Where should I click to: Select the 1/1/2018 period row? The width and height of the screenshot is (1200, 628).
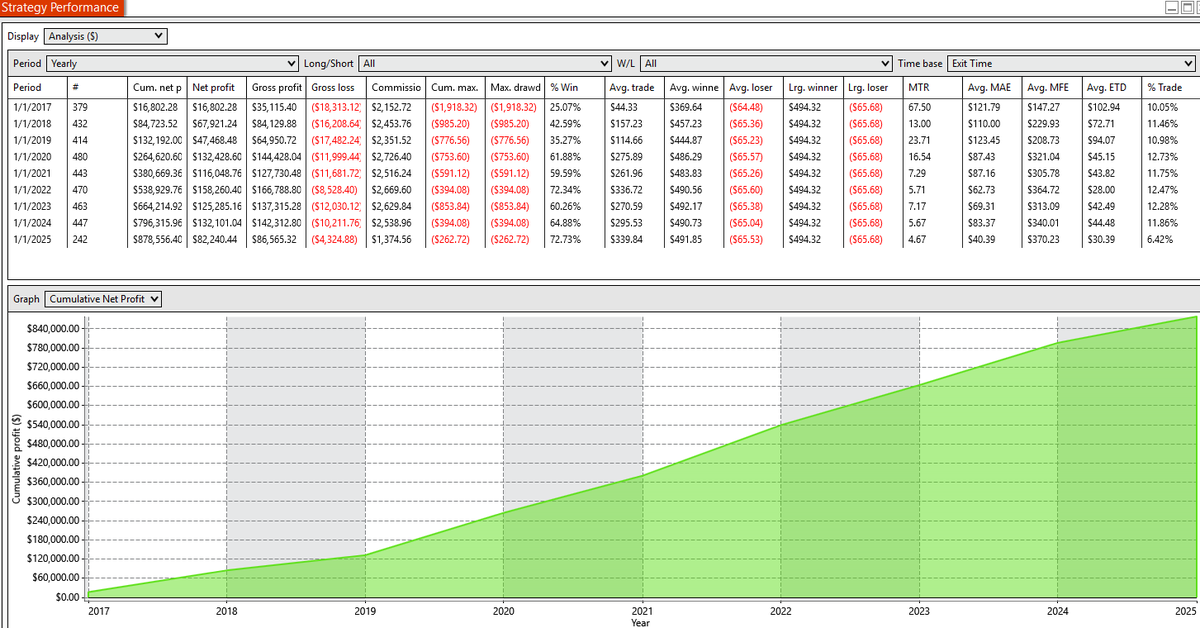tap(602, 123)
